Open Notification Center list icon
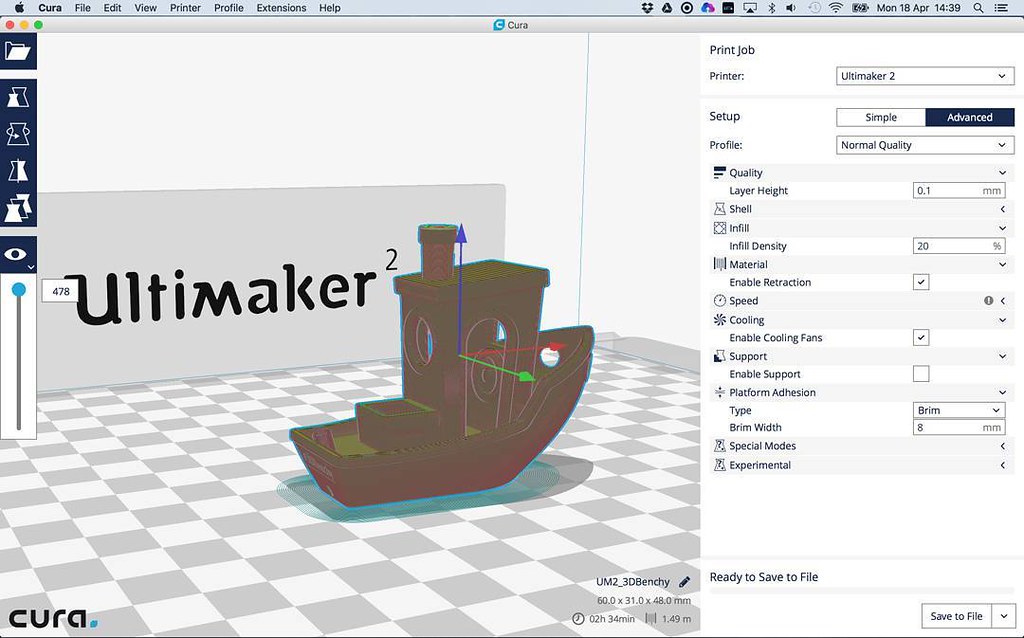The image size is (1024, 638). [x=1000, y=8]
